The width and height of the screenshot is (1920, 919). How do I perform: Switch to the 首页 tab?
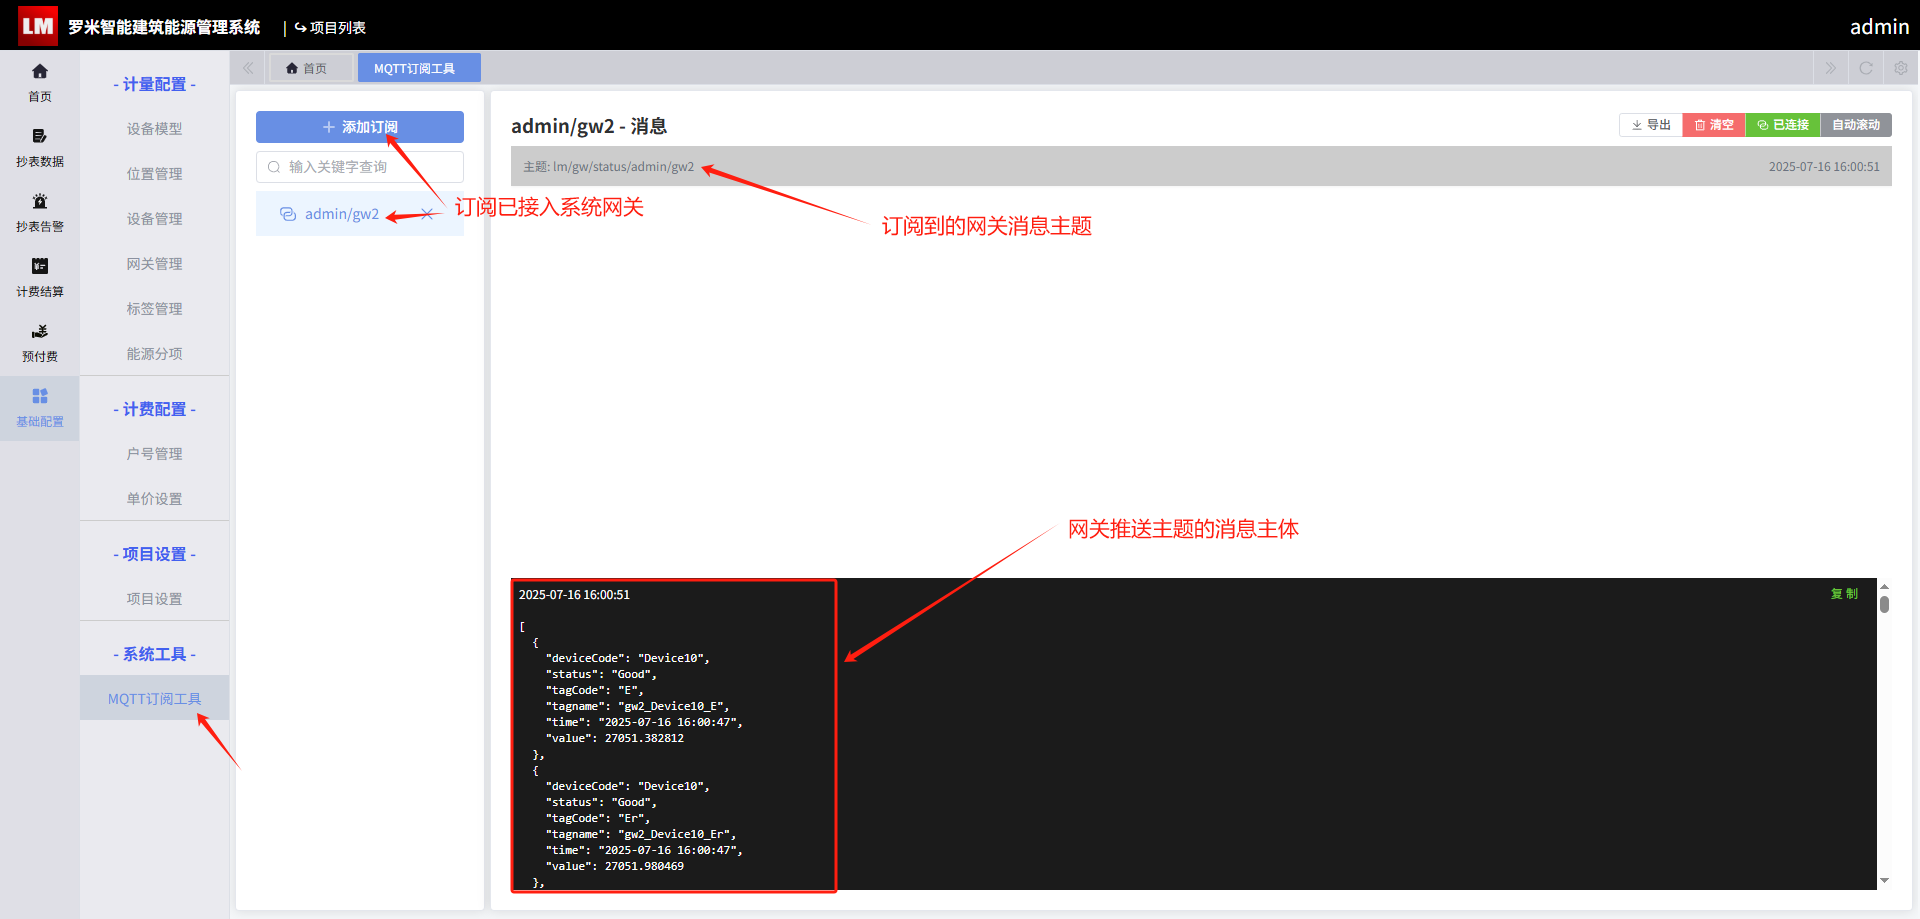coord(306,68)
